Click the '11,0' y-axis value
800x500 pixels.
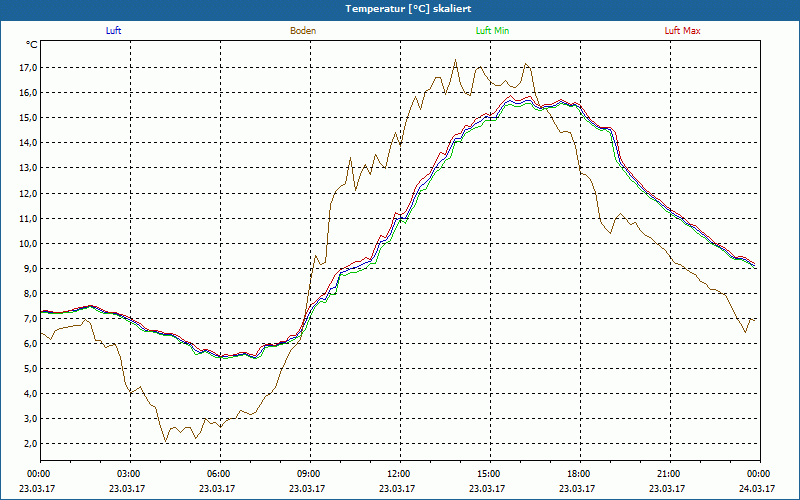point(29,218)
